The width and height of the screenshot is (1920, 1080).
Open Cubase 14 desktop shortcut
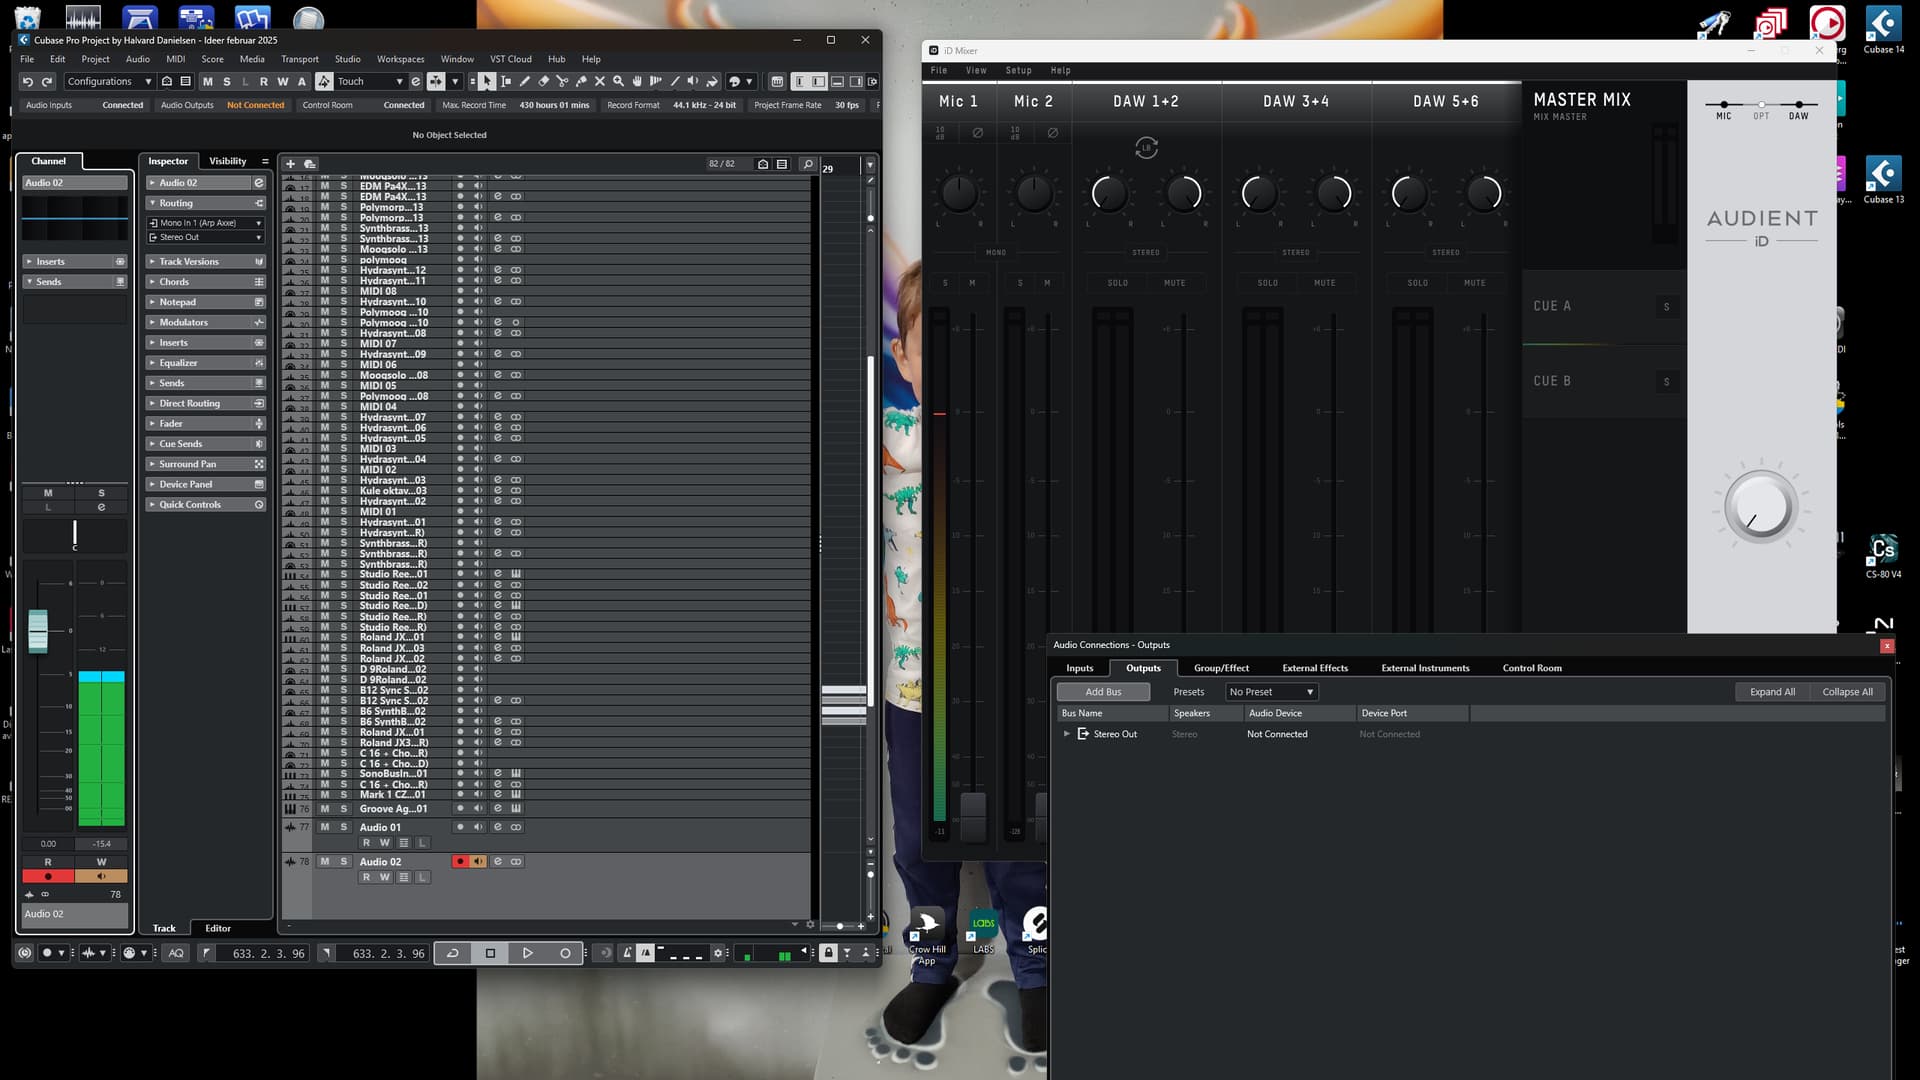(1883, 30)
